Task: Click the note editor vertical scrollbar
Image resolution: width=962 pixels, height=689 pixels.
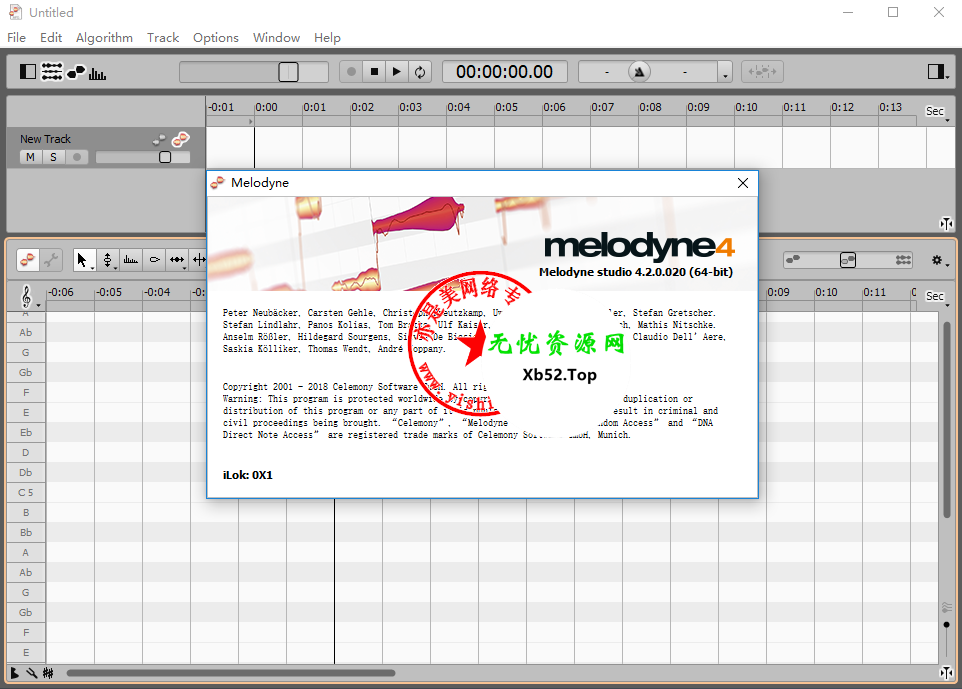Action: click(x=947, y=420)
